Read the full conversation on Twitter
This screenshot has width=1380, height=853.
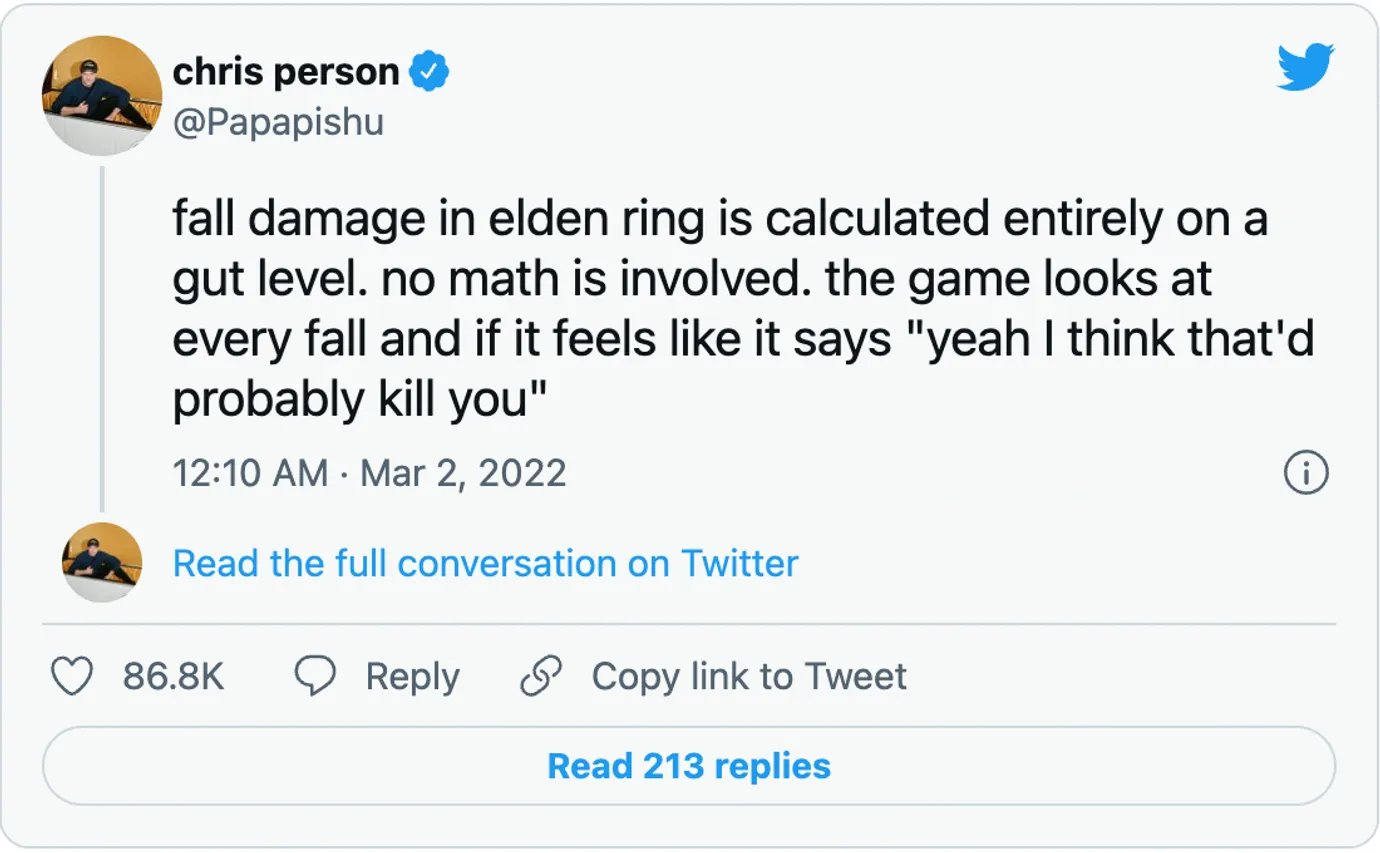coord(485,563)
